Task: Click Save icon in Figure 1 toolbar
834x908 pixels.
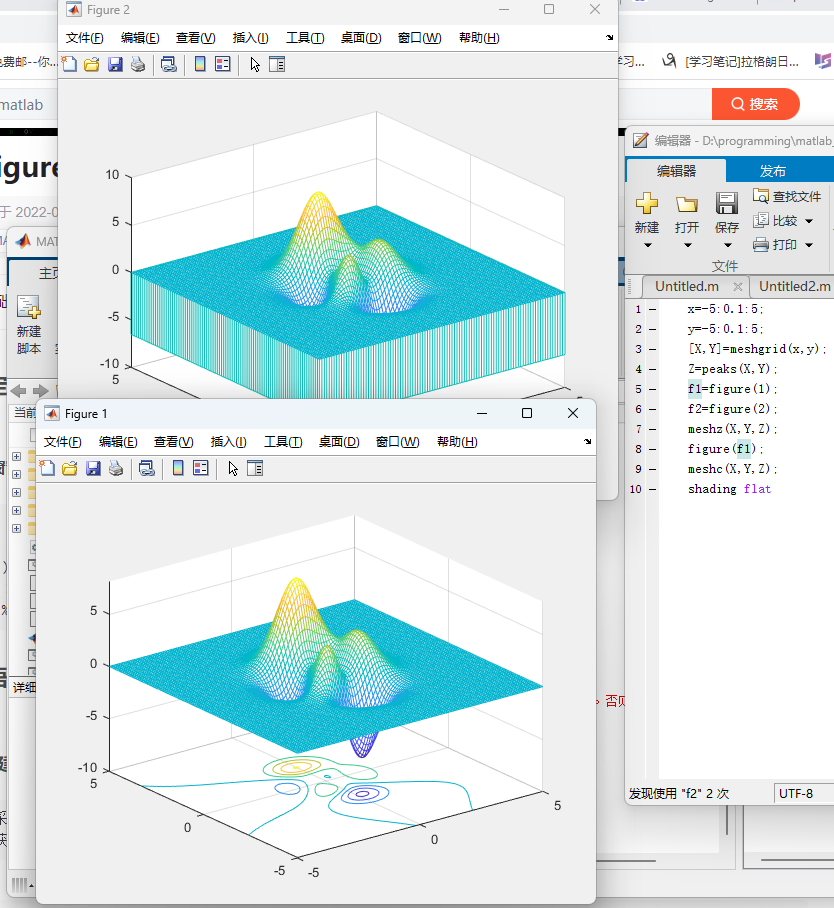Action: 93,468
